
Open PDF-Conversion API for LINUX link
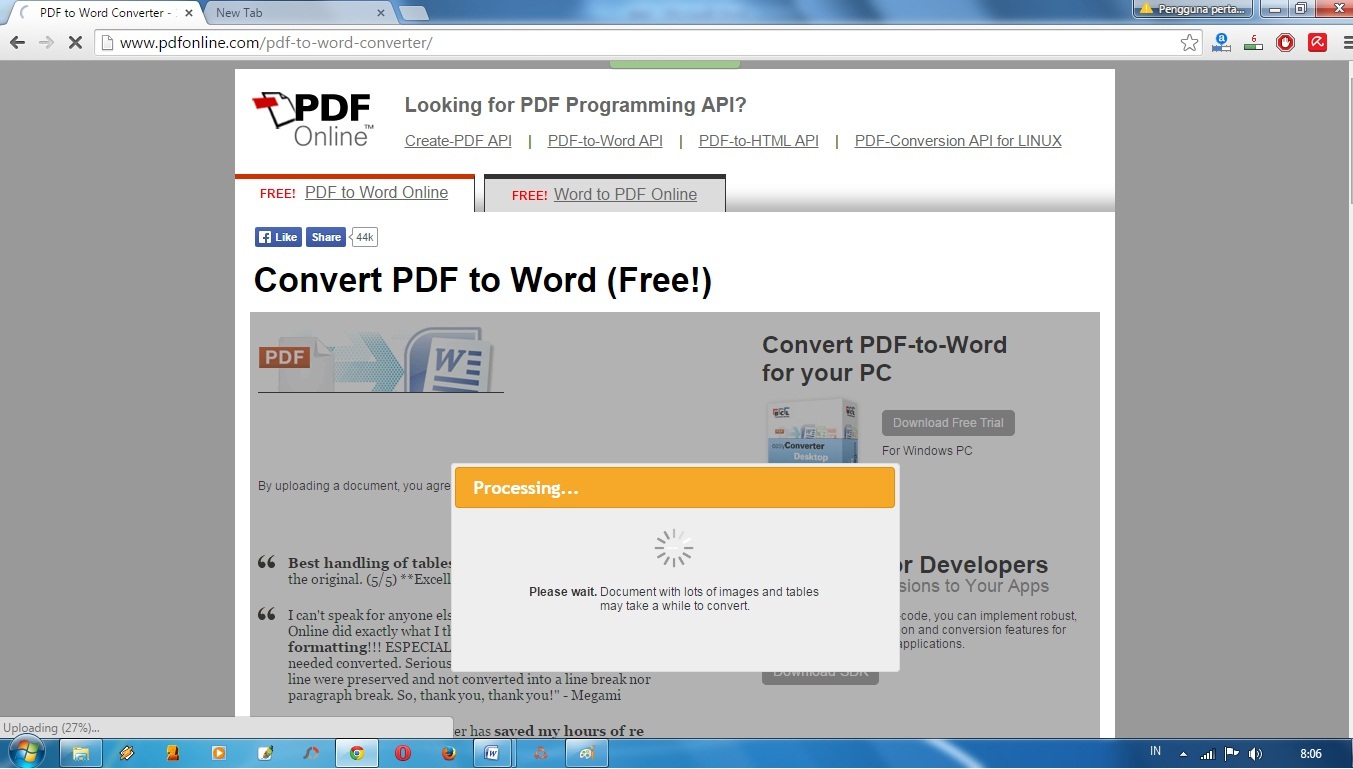click(x=958, y=141)
